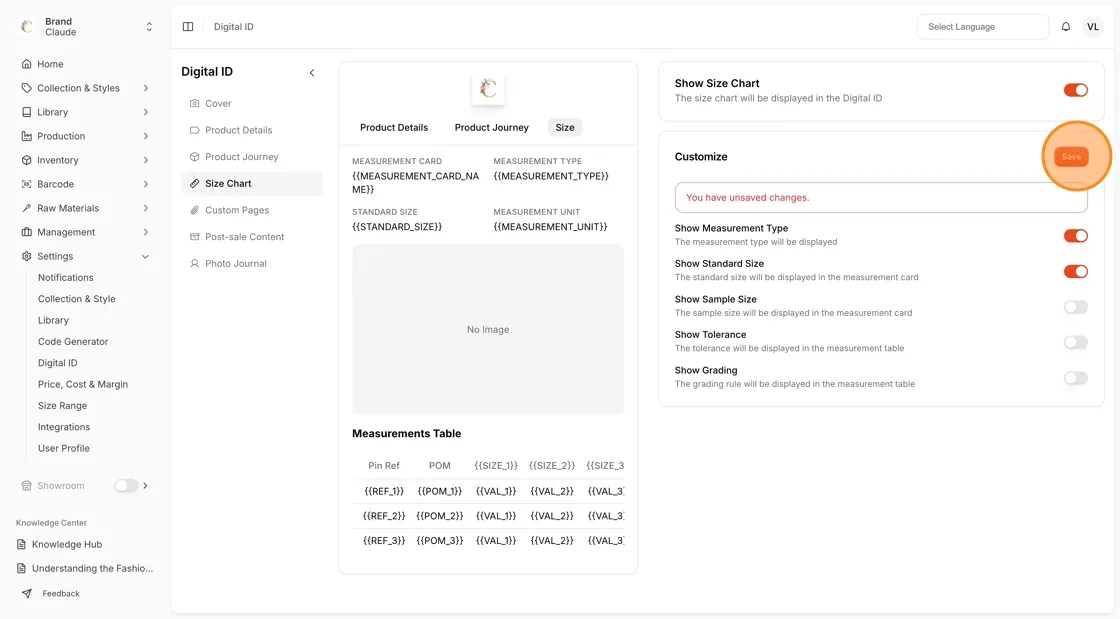Open notifications bell icon
1120x619 pixels.
1066,27
